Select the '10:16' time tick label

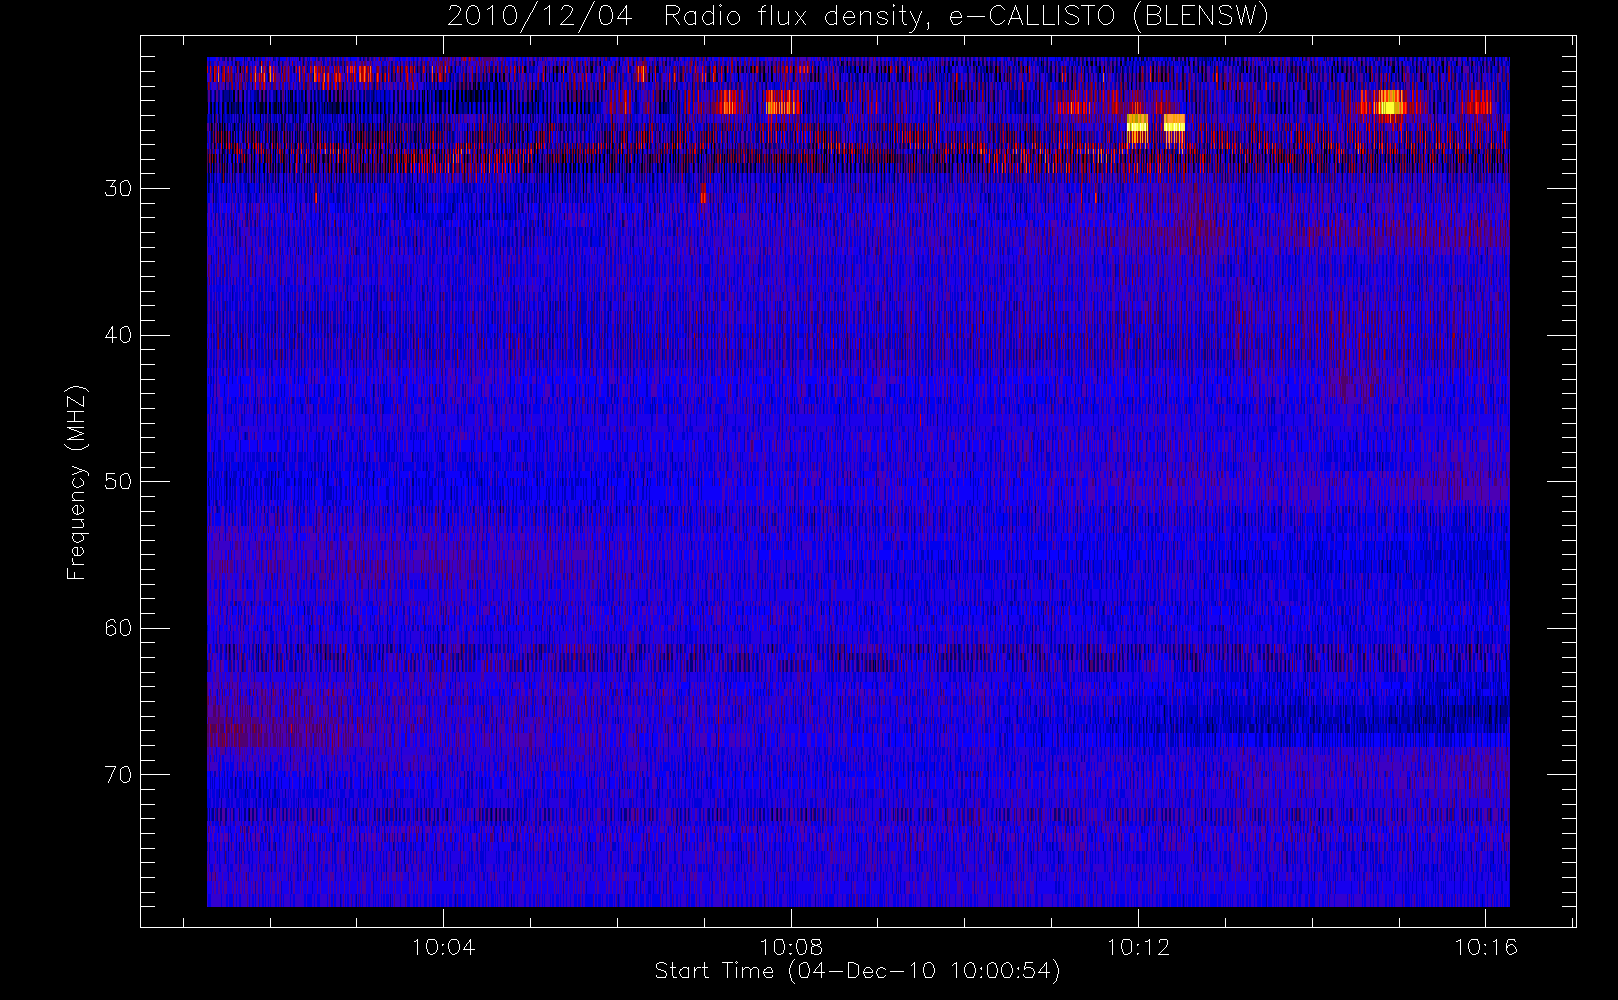point(1486,947)
